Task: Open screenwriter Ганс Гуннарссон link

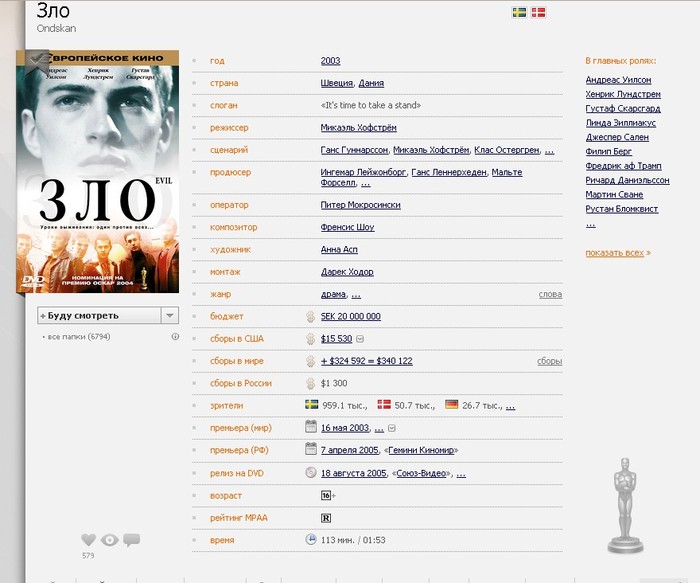Action: (354, 150)
